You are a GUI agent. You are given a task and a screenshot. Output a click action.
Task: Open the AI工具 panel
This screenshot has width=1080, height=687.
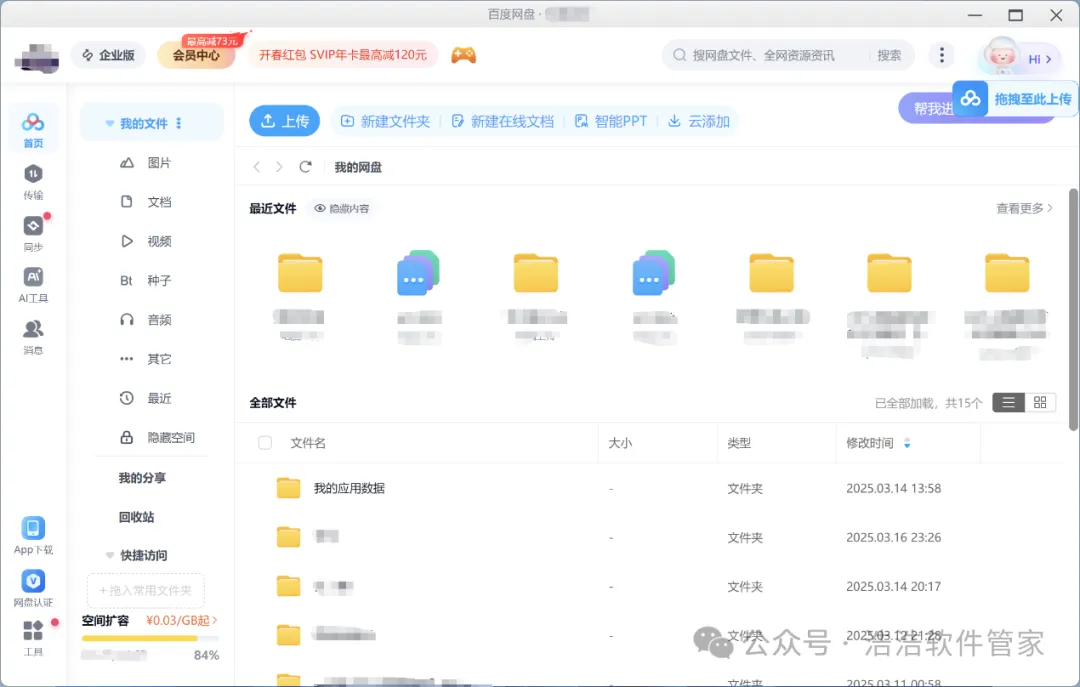click(33, 285)
